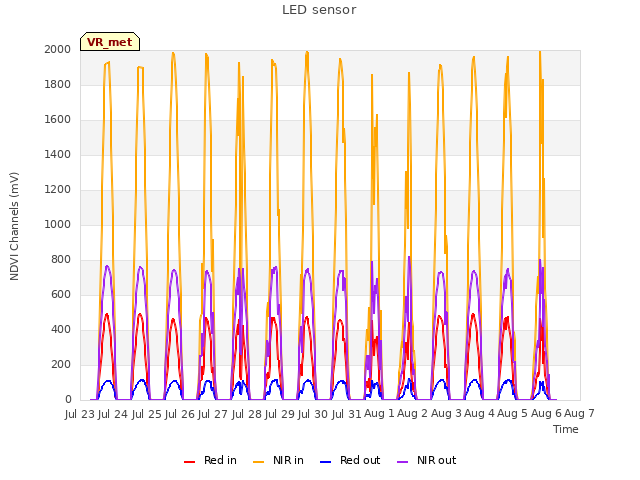
Task: Click the 1800 y-axis tick label
Action: (x=58, y=84)
